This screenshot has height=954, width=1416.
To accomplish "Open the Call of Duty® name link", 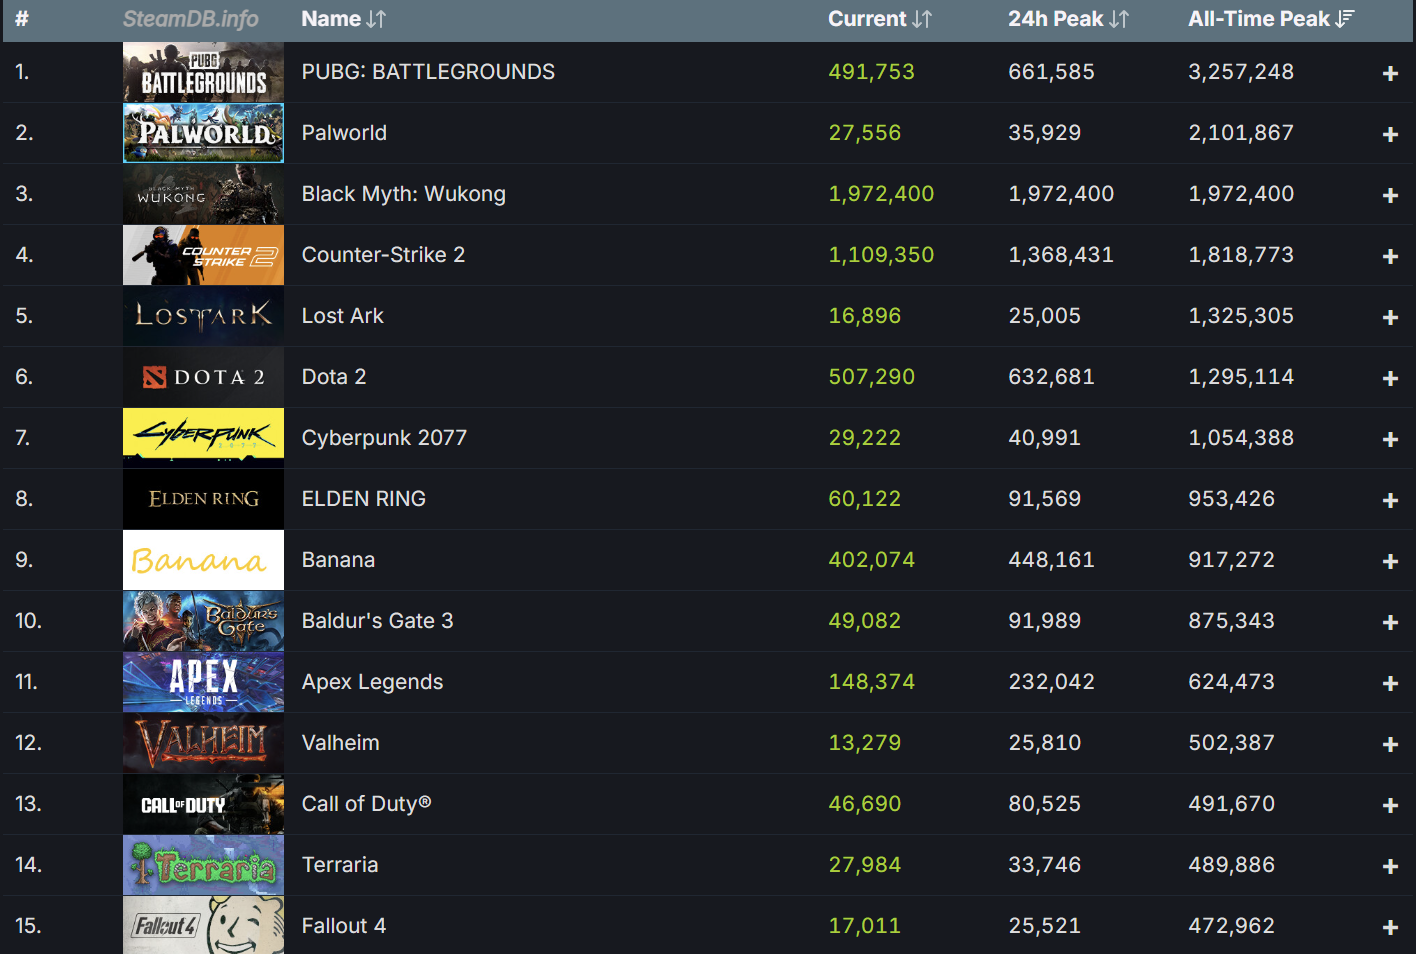I will [x=366, y=804].
